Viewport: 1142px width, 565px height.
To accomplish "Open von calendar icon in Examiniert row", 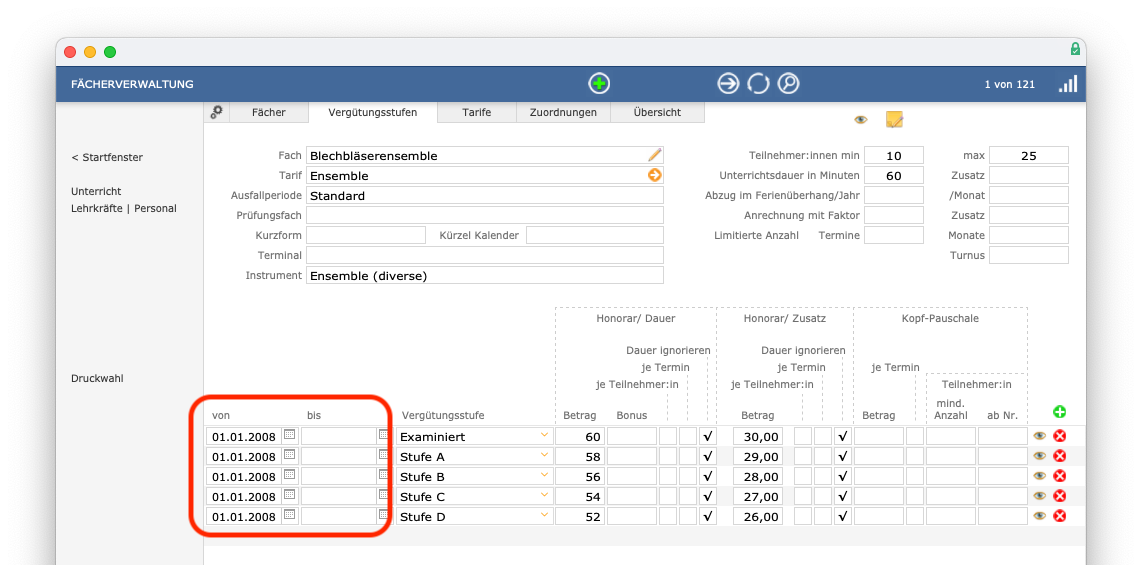I will (x=289, y=435).
